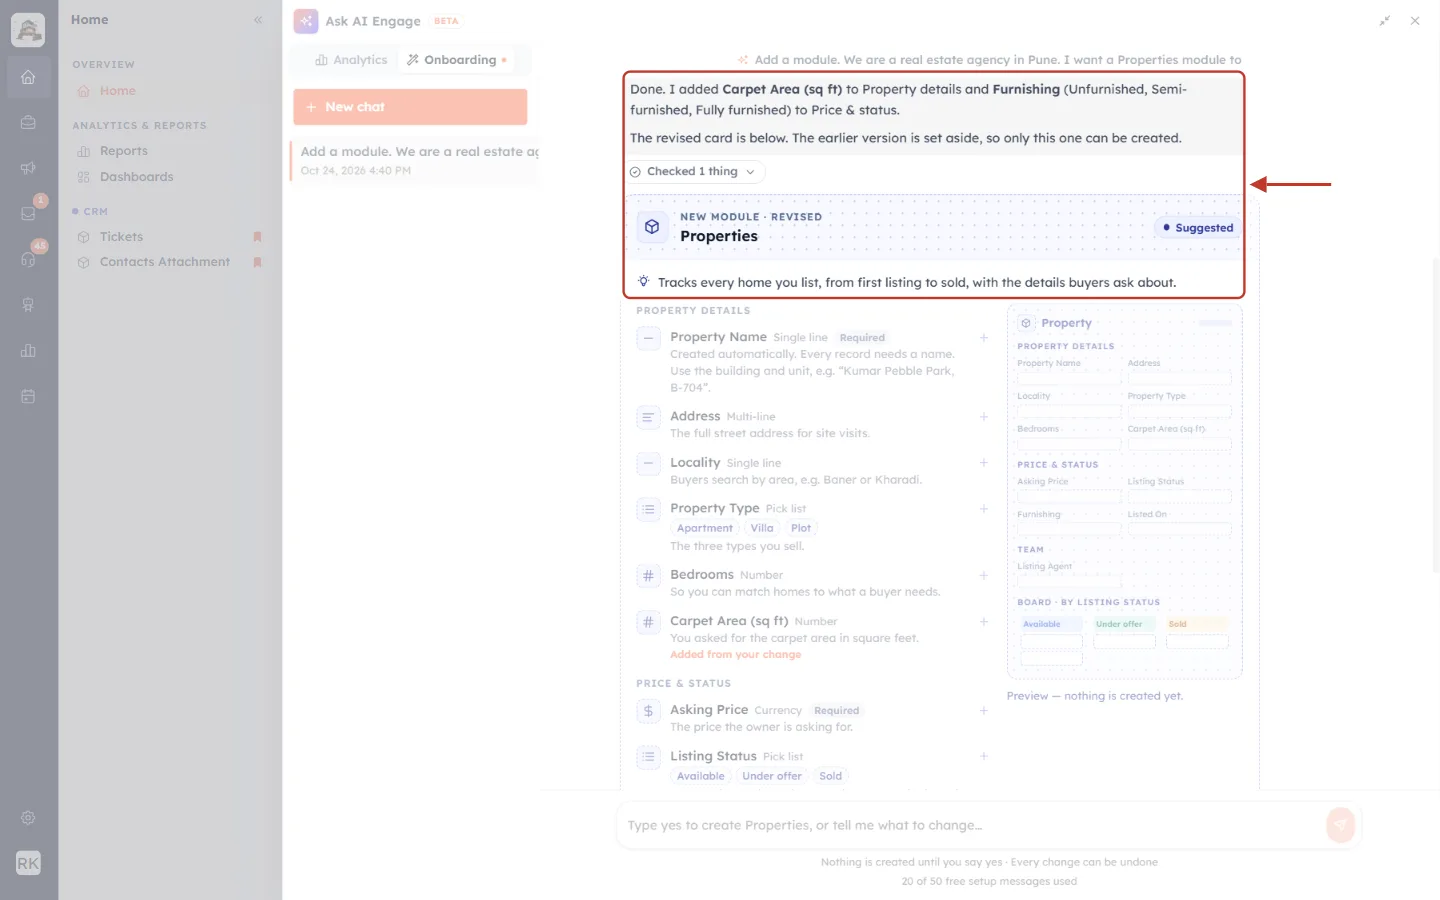Expand the Bedrooms field with its plus
The height and width of the screenshot is (900, 1440).
tap(984, 575)
